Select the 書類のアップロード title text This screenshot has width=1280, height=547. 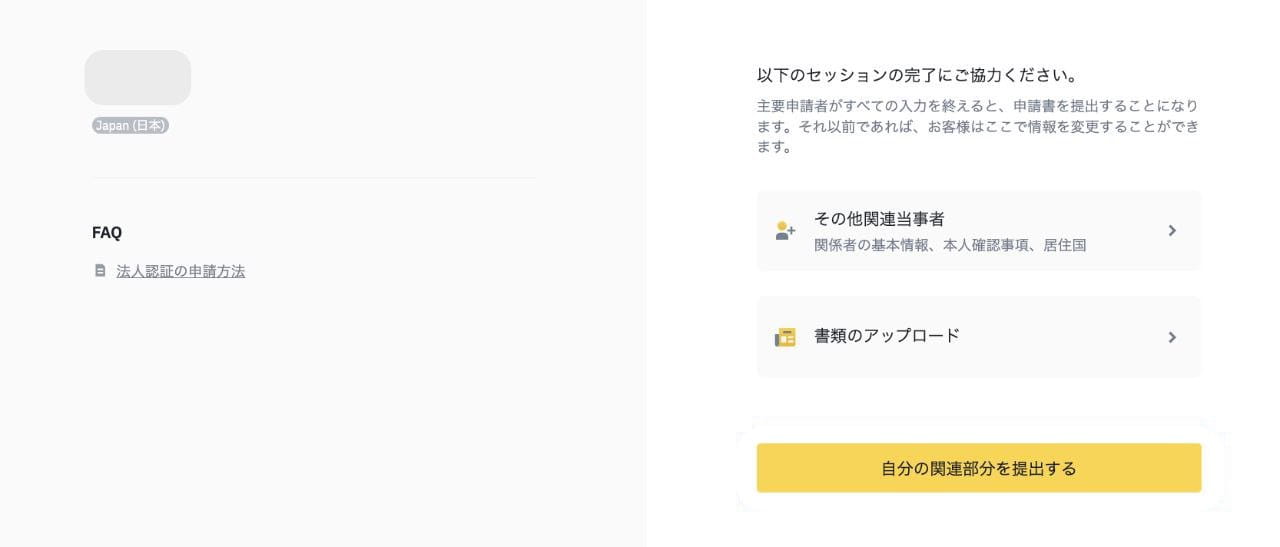(886, 336)
